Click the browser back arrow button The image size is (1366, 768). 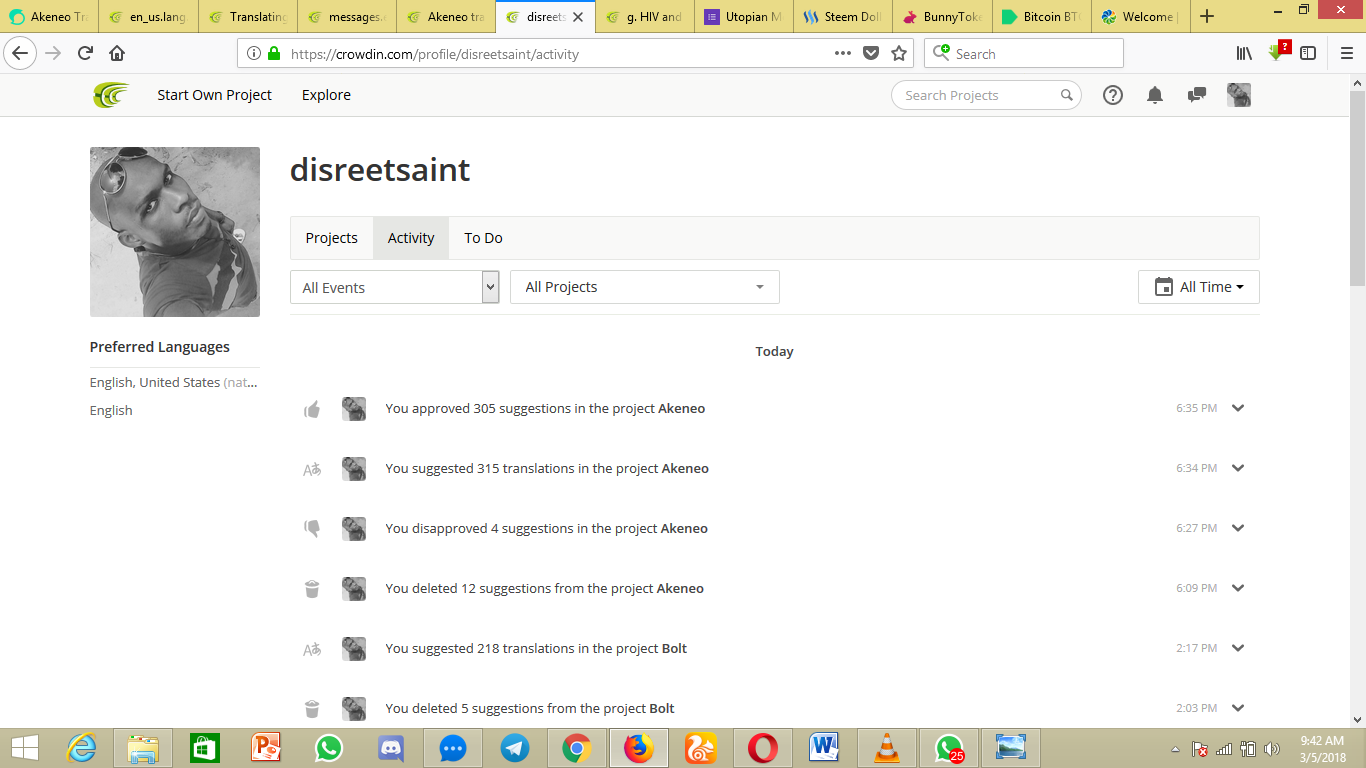coord(20,53)
